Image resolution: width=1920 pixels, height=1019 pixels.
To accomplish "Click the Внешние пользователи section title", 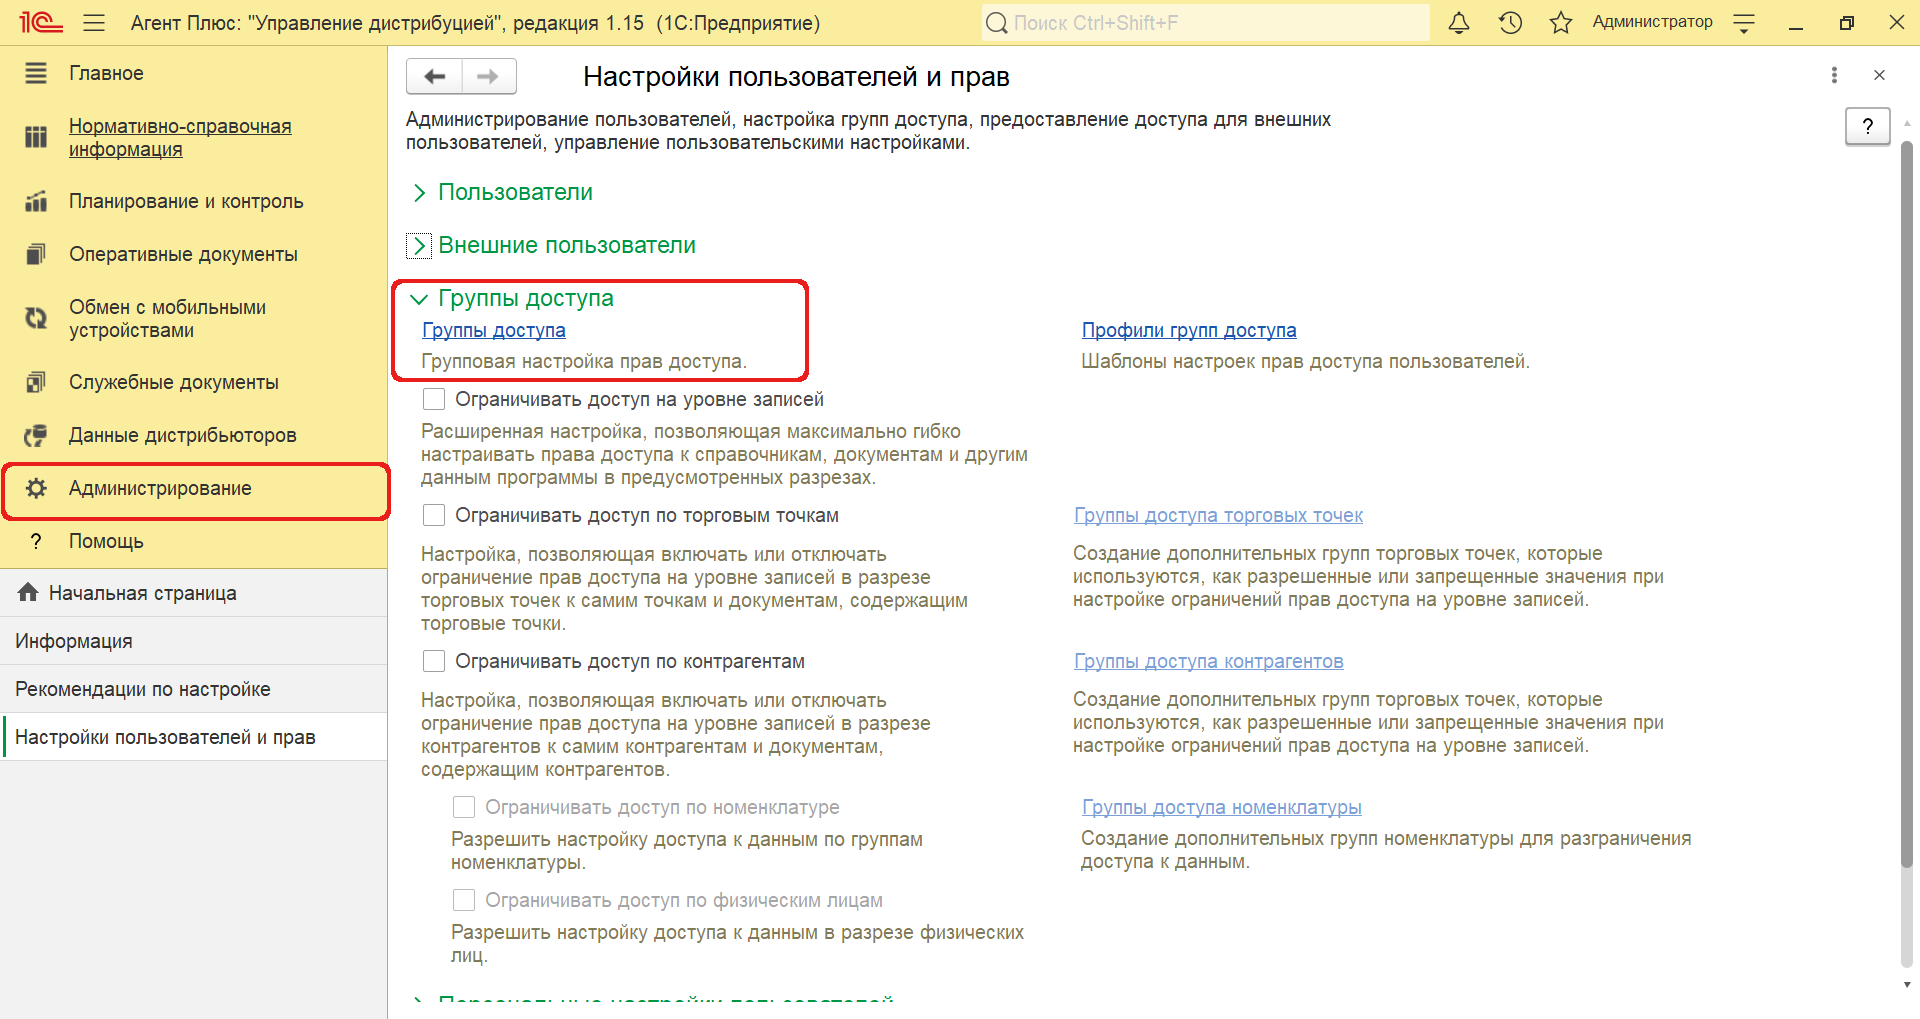I will click(567, 245).
